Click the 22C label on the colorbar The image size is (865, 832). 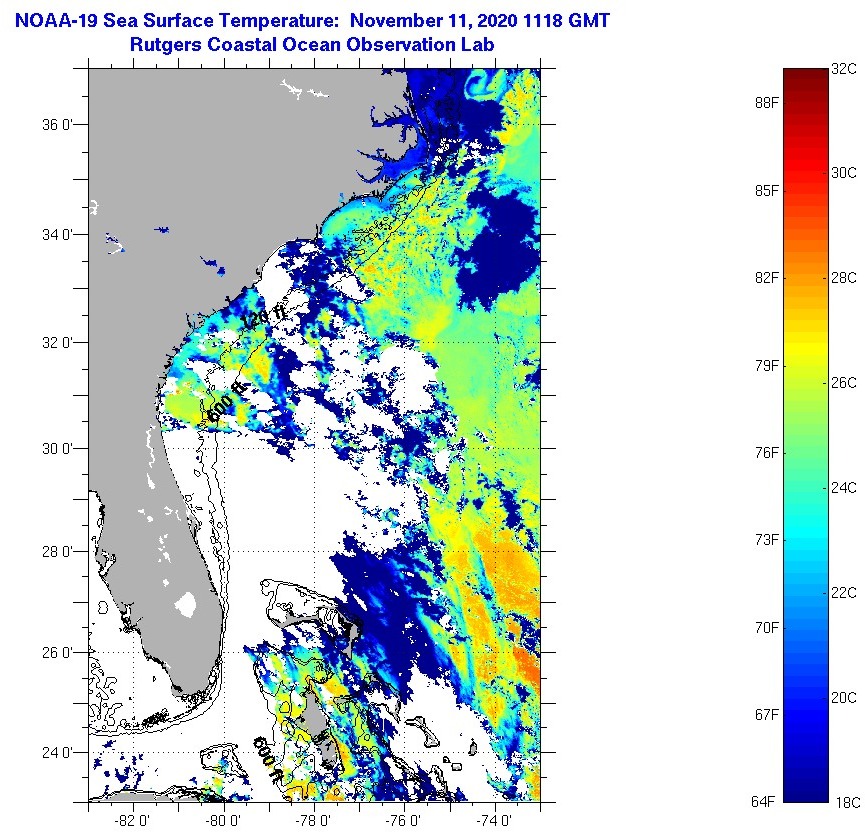click(x=843, y=593)
